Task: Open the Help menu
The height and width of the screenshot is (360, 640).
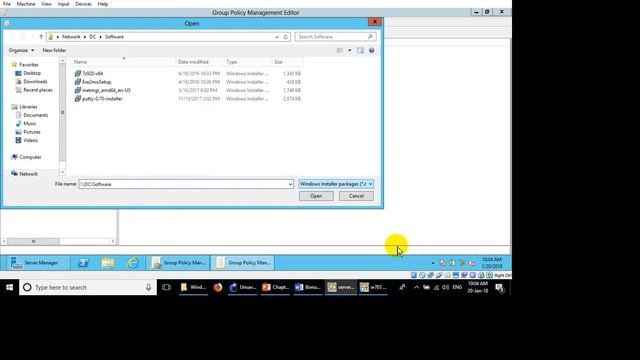Action: [x=102, y=4]
